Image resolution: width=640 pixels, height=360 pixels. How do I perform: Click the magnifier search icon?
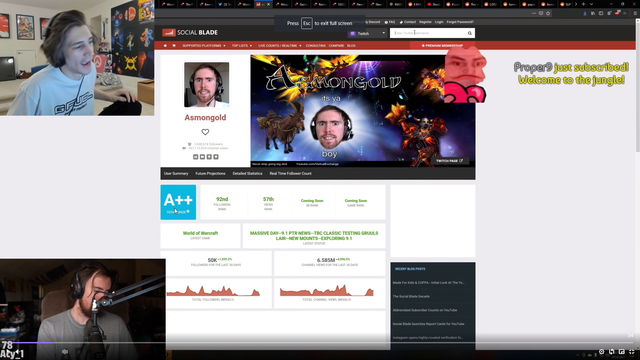click(x=470, y=33)
